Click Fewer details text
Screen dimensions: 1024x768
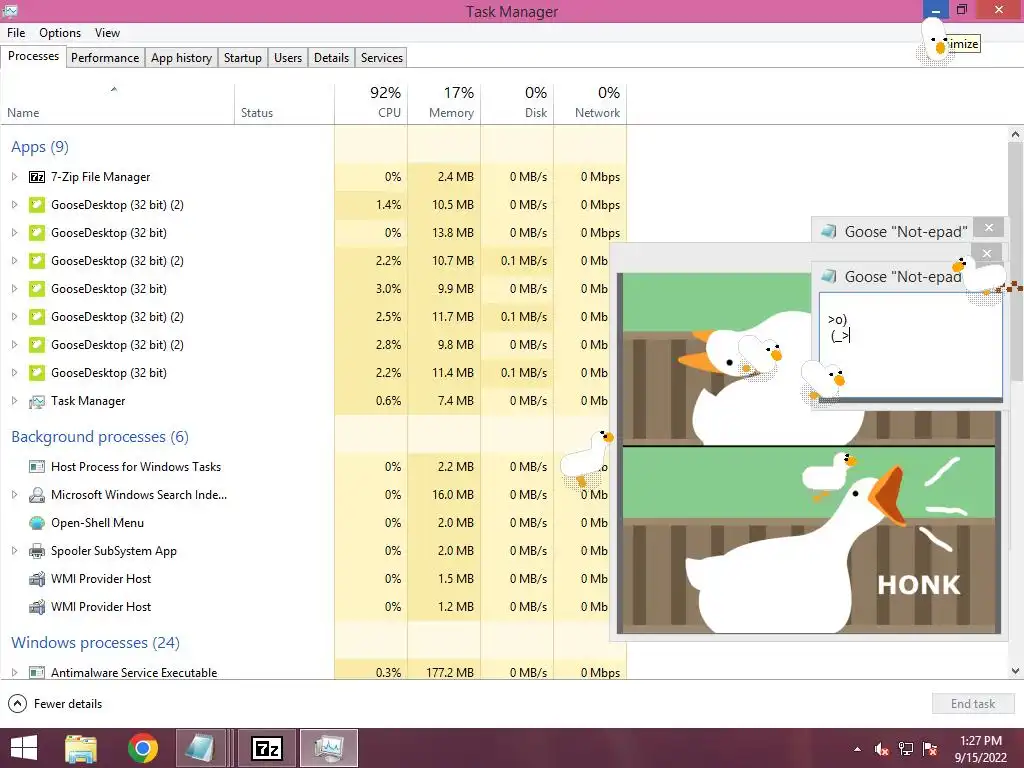(68, 704)
